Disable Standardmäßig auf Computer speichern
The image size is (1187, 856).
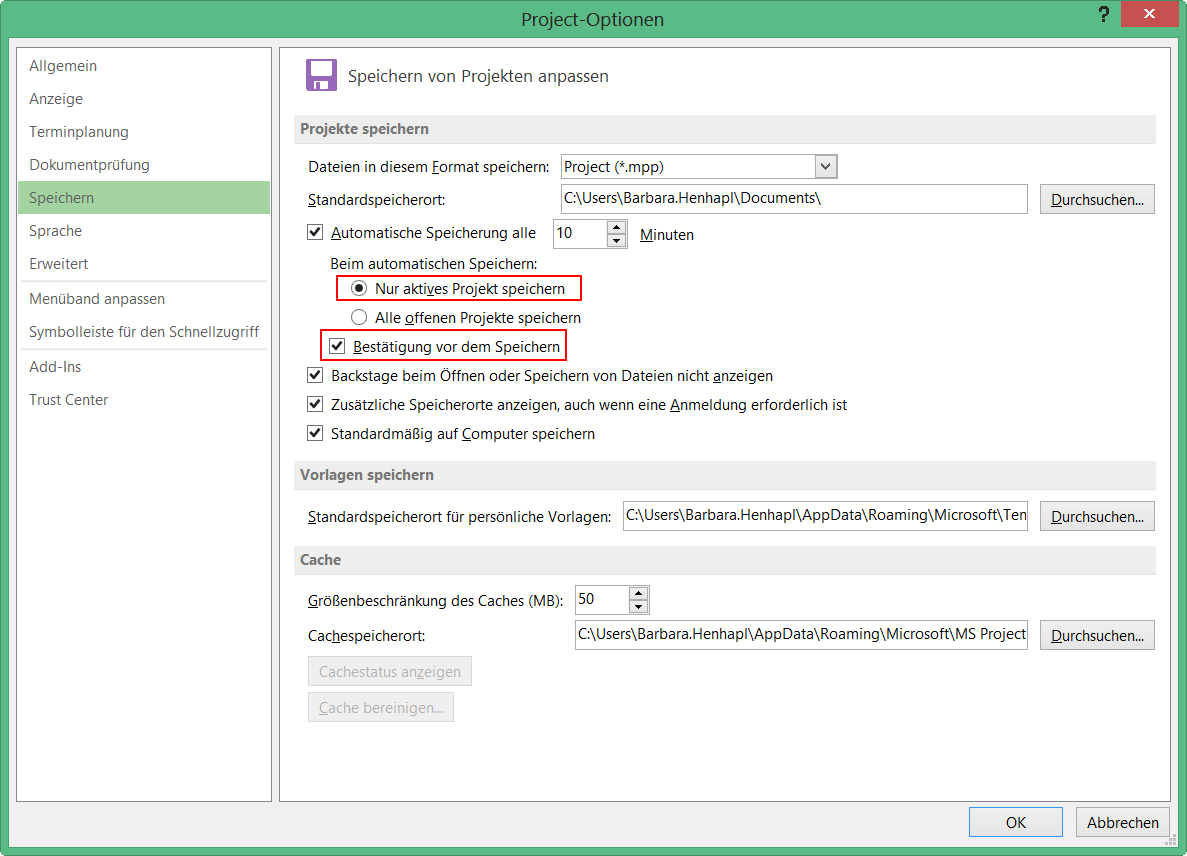click(316, 434)
